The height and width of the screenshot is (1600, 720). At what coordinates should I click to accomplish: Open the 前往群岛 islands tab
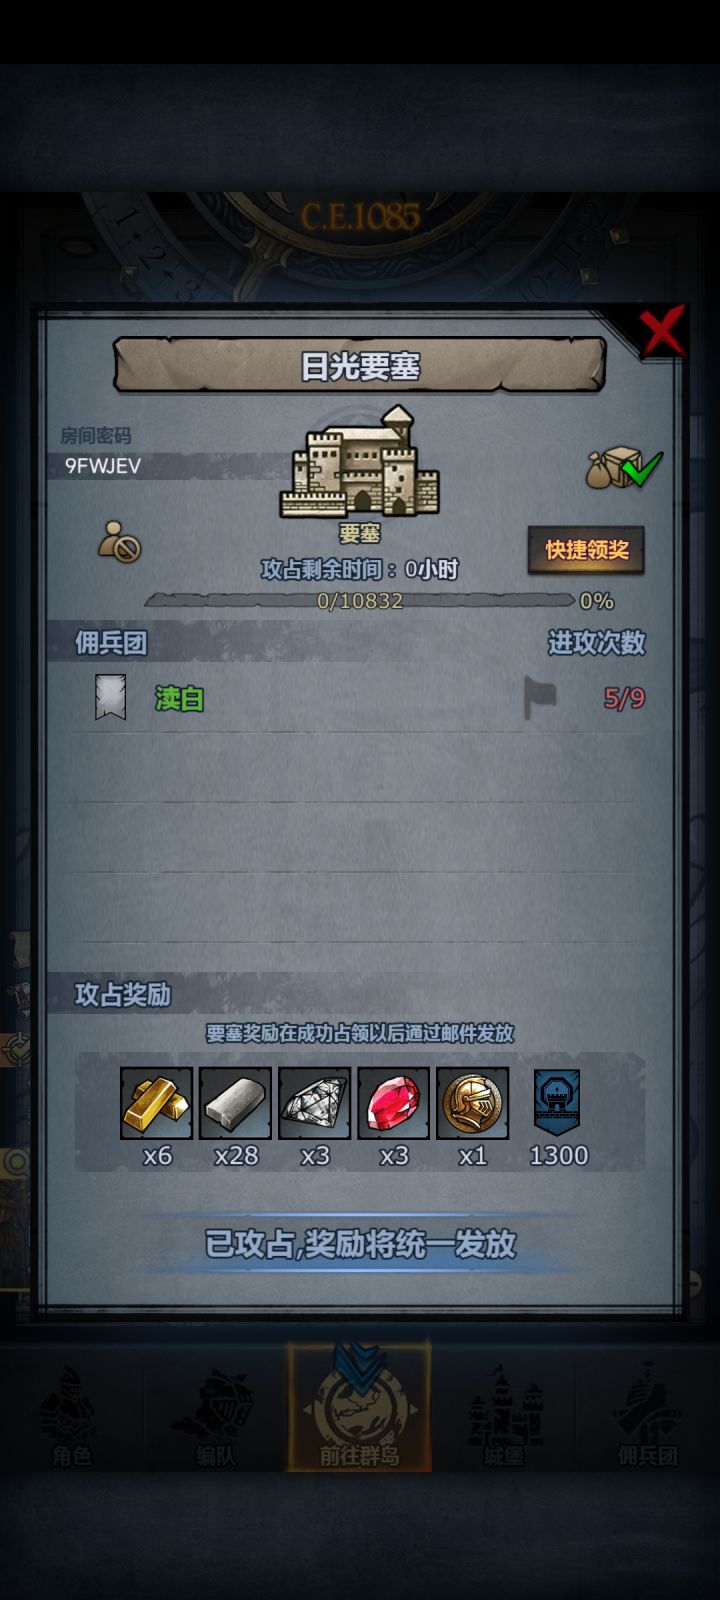coord(359,1408)
